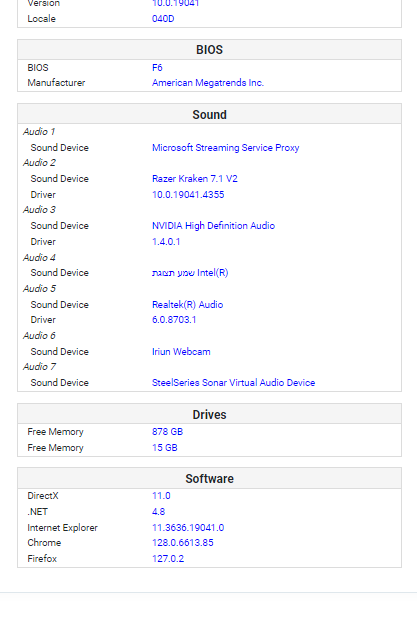Click the DirectX label

[43, 496]
